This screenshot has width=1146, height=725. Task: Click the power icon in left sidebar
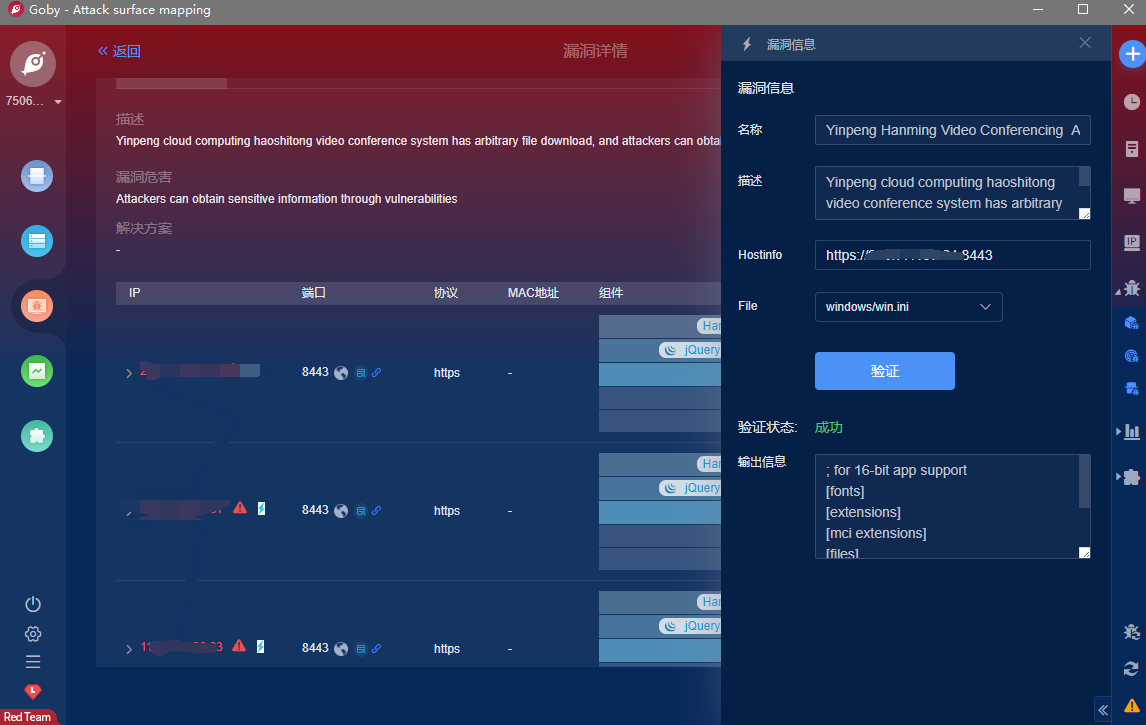tap(33, 604)
